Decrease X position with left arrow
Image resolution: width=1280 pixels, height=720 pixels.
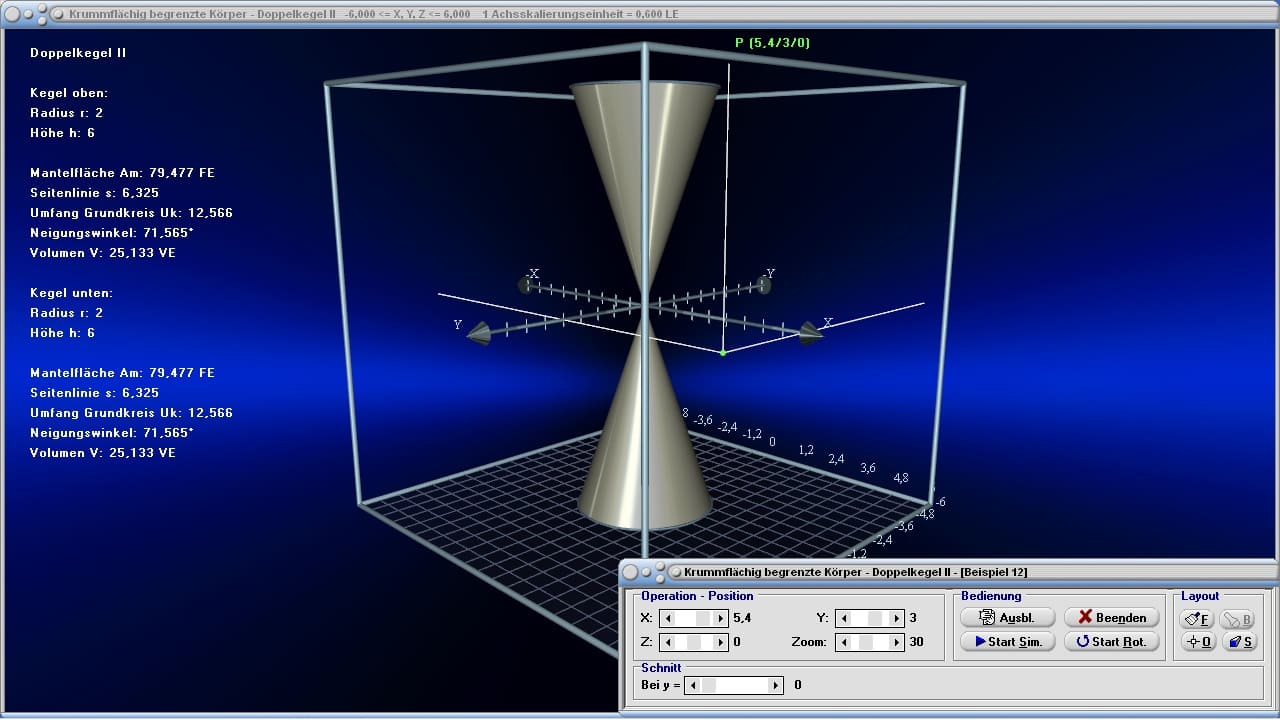tap(667, 619)
